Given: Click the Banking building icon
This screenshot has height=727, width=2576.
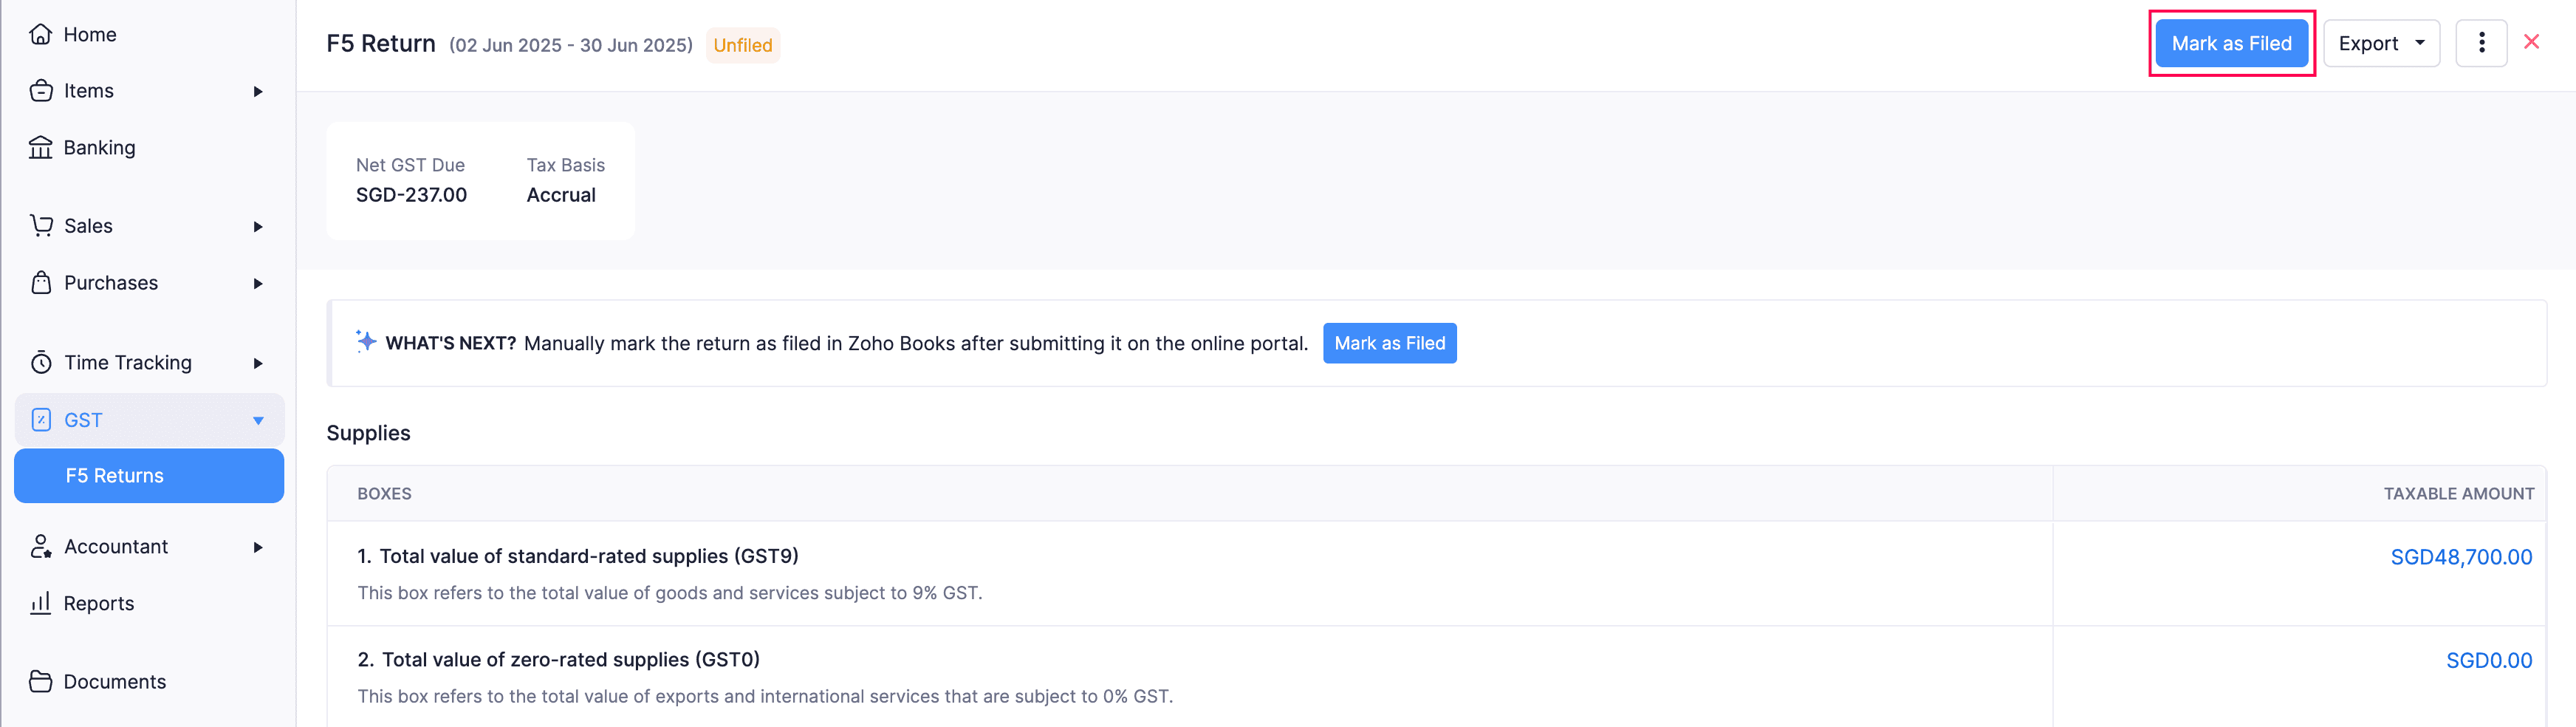Looking at the screenshot, I should 40,148.
